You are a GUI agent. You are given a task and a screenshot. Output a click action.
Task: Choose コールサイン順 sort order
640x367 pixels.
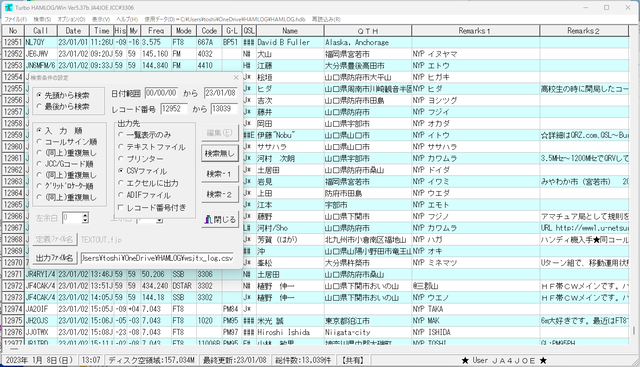click(x=67, y=142)
